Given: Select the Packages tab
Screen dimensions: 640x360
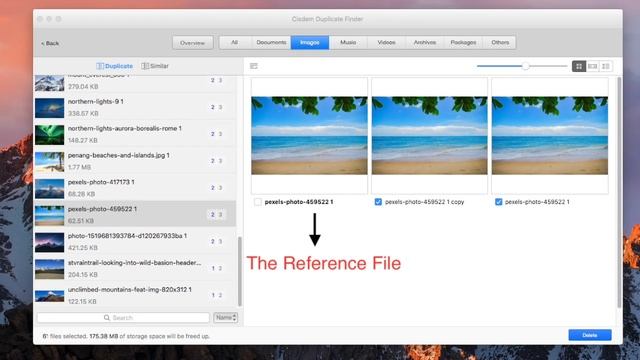Looking at the screenshot, I should coord(463,42).
